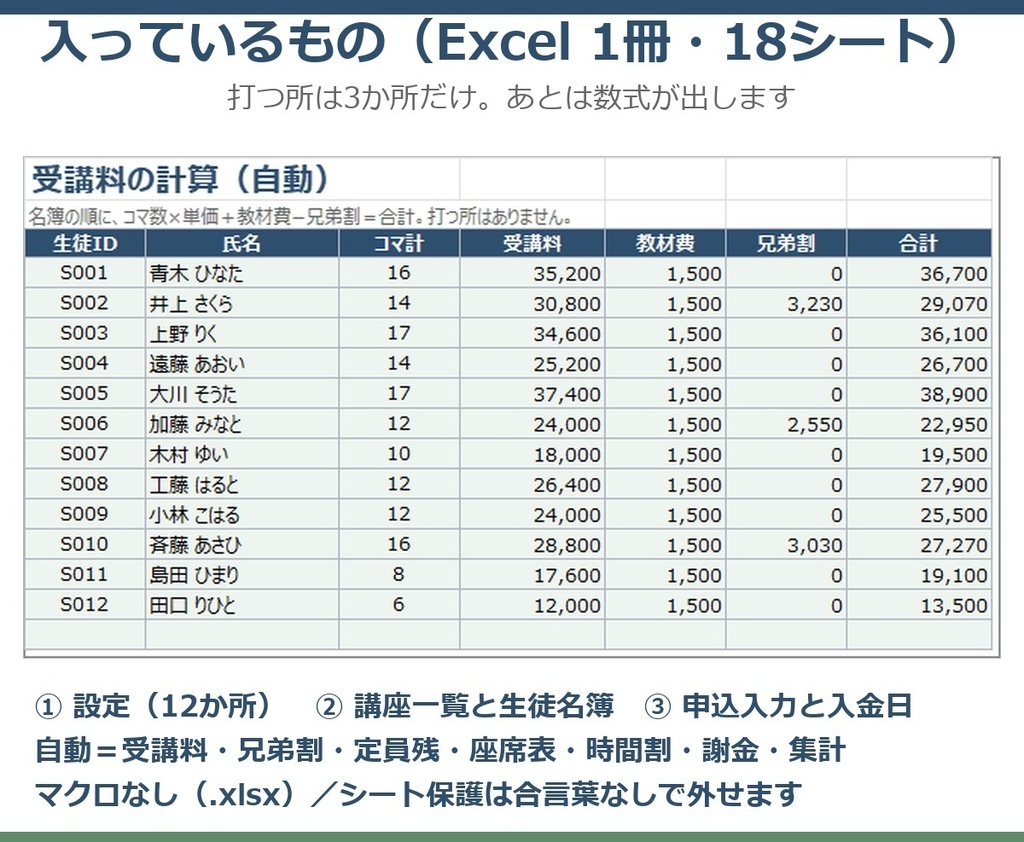This screenshot has width=1024, height=842.
Task: Click the name 井上 さくら
Action: (191, 303)
